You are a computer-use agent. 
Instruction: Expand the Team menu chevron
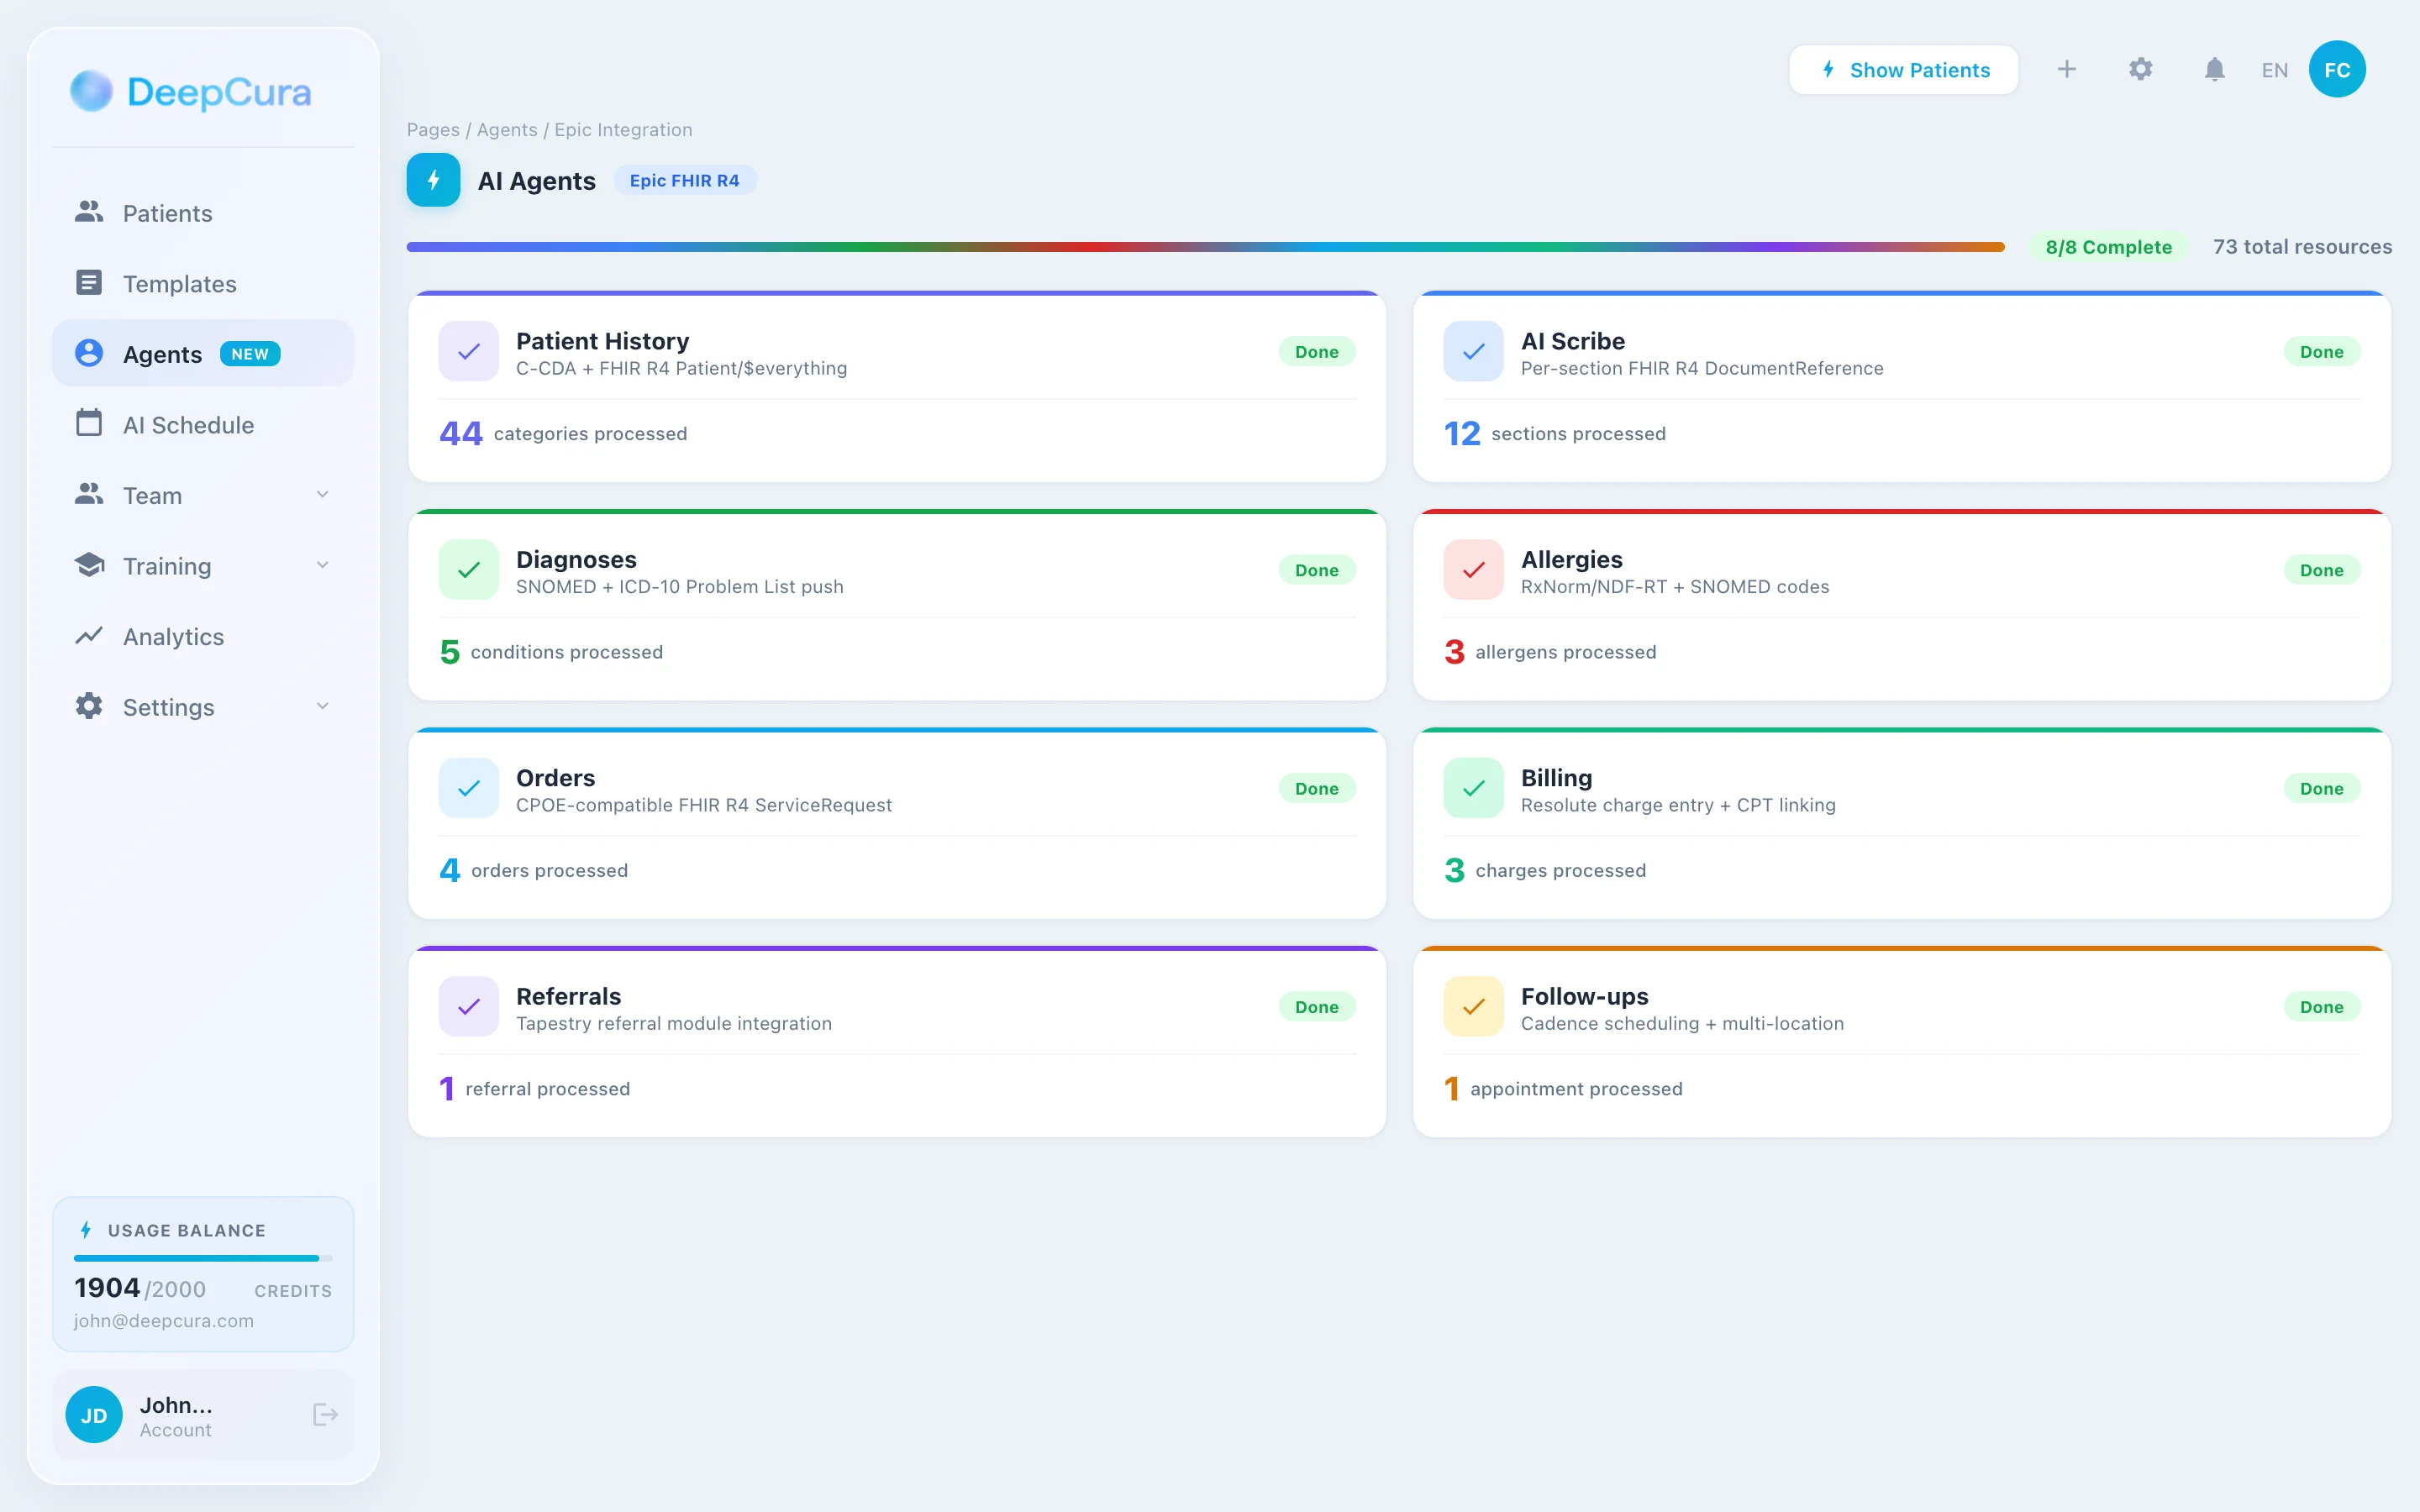tap(322, 495)
